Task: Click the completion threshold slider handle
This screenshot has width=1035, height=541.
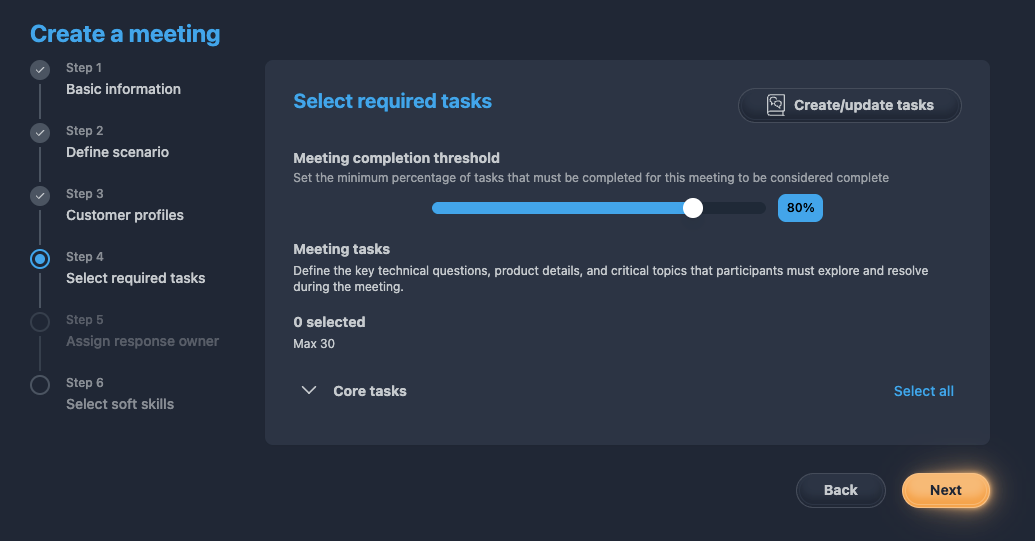Action: click(x=693, y=208)
